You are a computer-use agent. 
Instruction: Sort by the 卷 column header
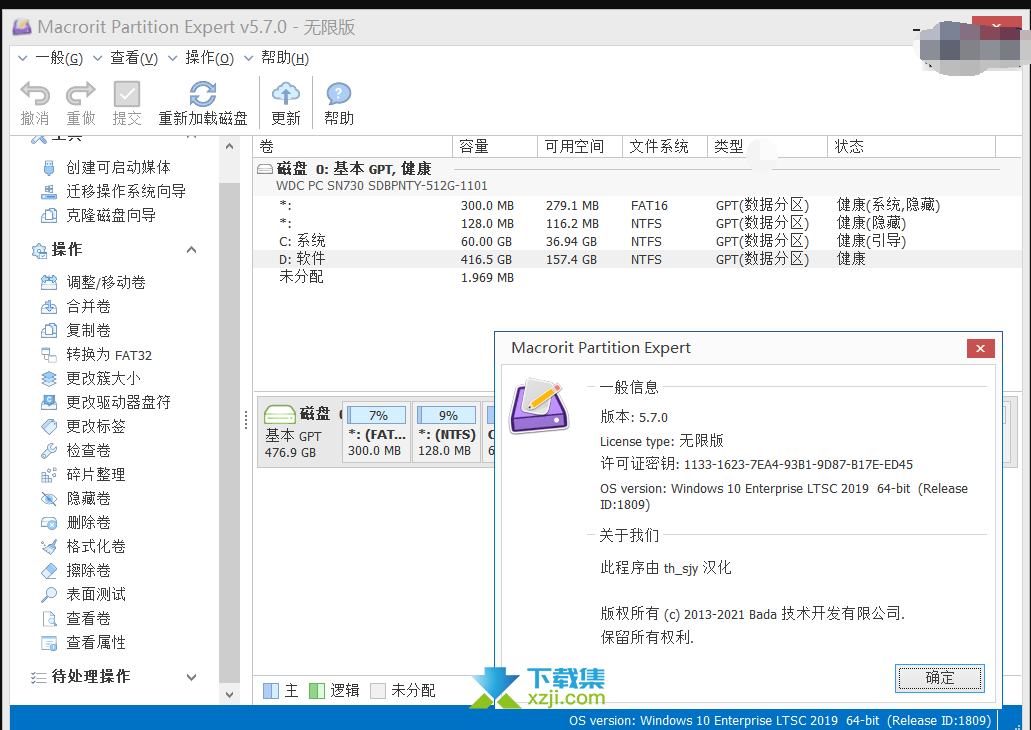(352, 147)
